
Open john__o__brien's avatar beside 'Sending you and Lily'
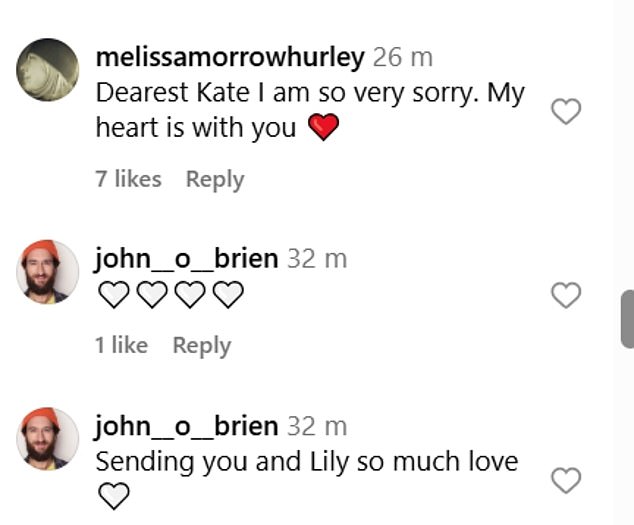click(x=48, y=438)
